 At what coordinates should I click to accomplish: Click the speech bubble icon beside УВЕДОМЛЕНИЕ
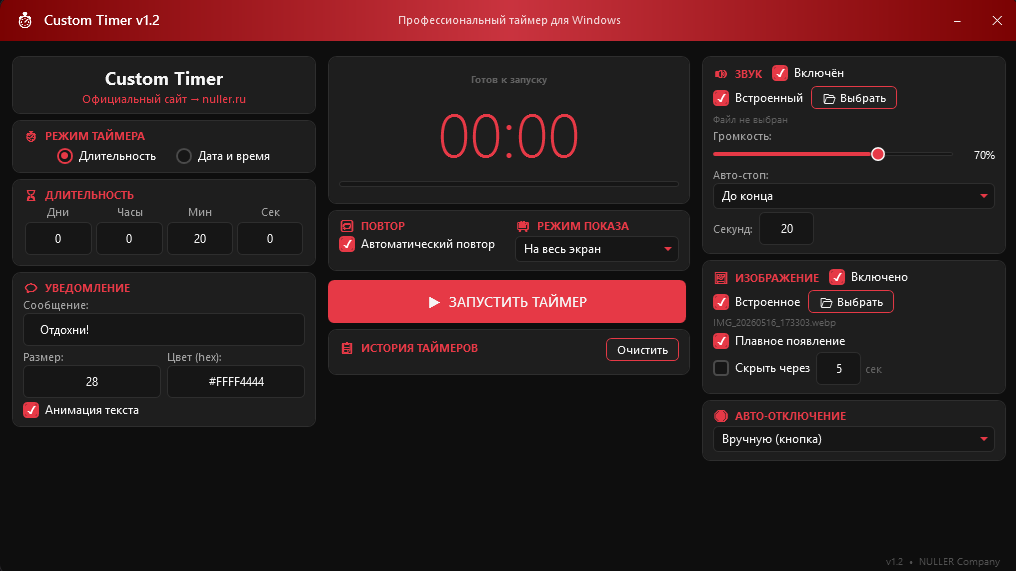point(30,288)
